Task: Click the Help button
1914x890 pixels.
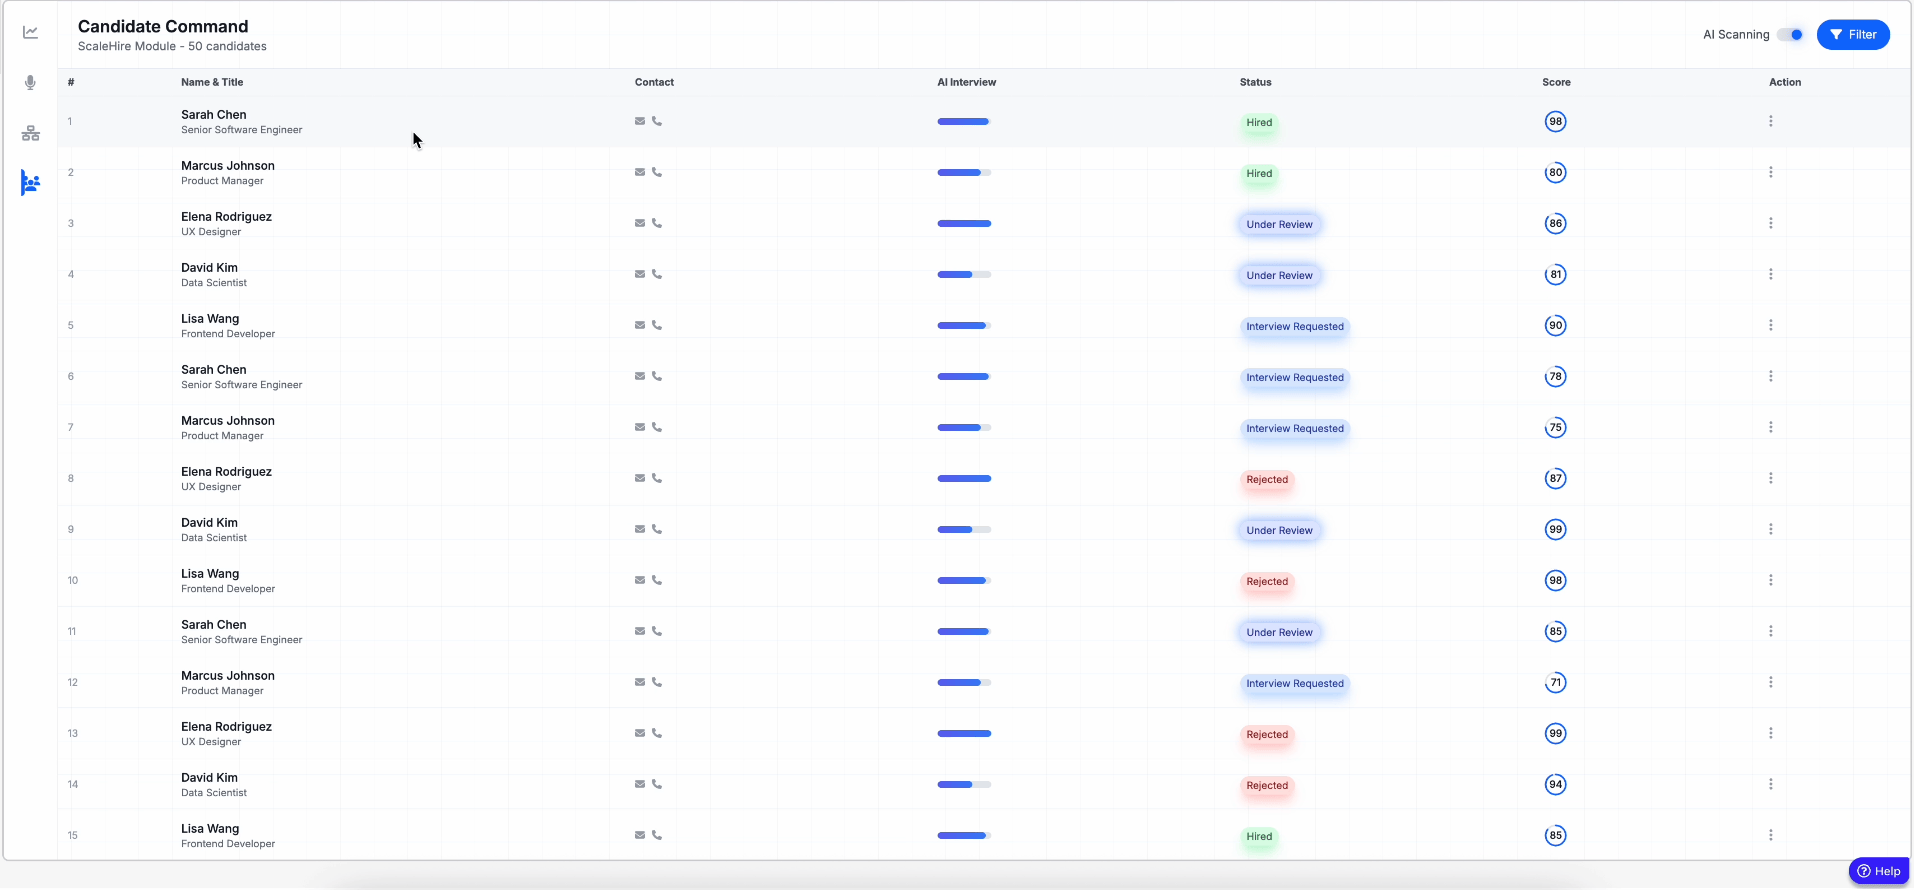Action: tap(1878, 871)
